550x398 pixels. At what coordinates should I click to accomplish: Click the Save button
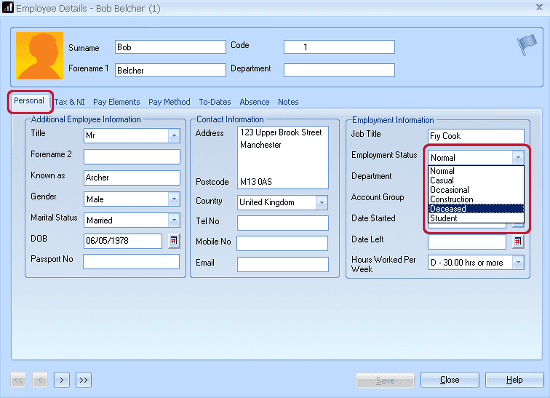pyautogui.click(x=385, y=380)
